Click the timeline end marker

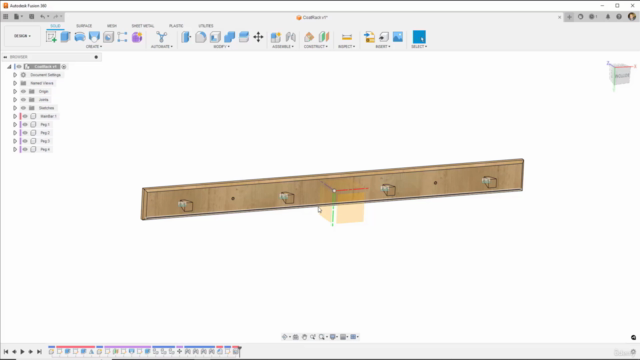pyautogui.click(x=240, y=351)
